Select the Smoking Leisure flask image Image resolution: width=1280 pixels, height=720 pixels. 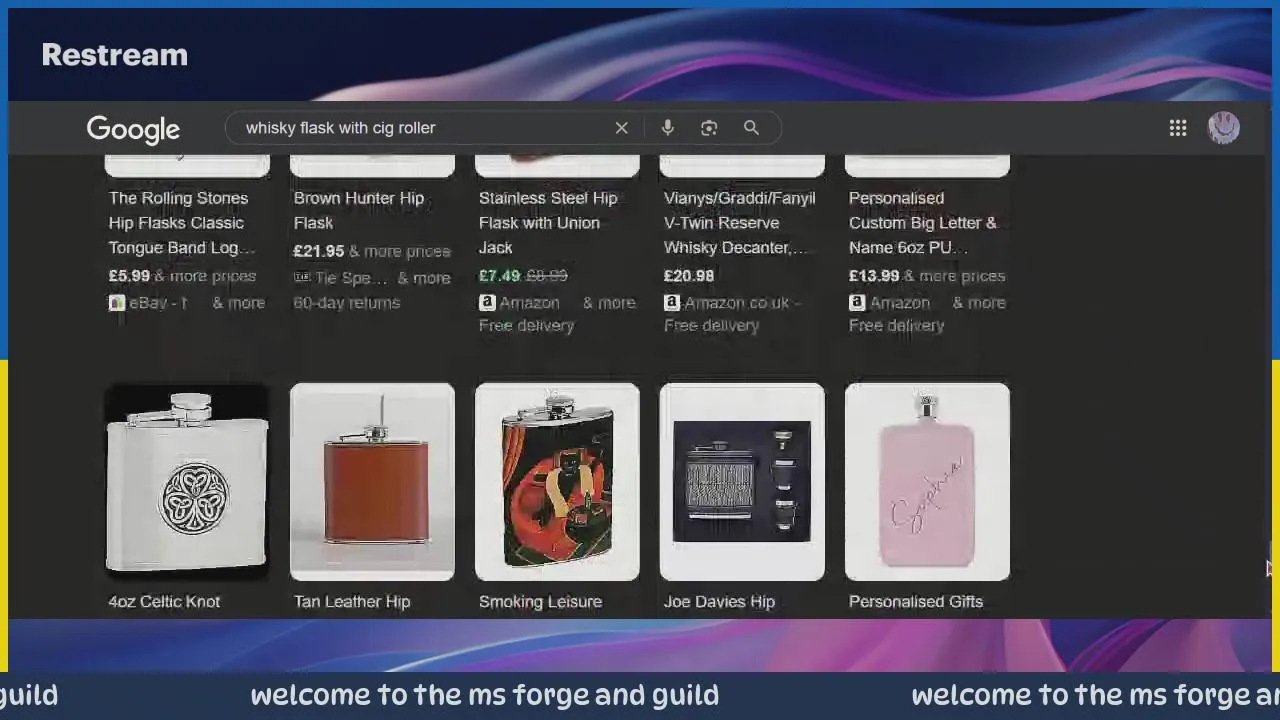click(557, 482)
